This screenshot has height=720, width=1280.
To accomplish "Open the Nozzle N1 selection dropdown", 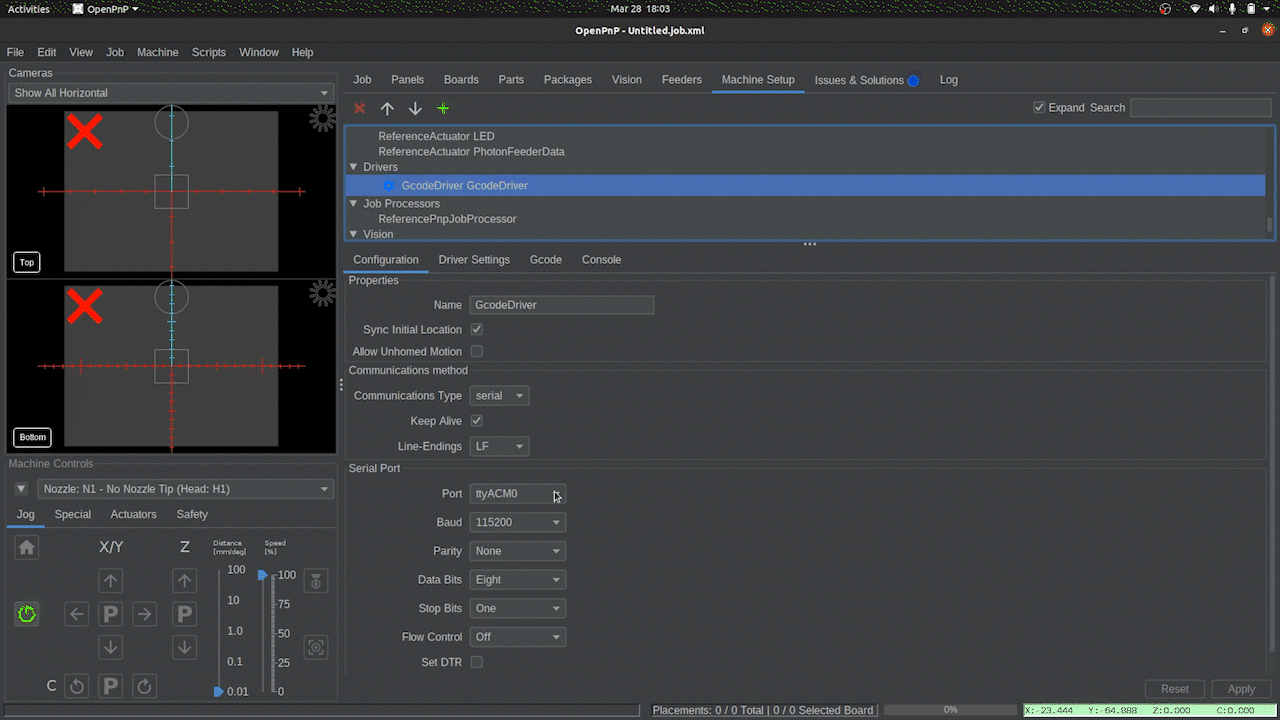I will (x=185, y=489).
